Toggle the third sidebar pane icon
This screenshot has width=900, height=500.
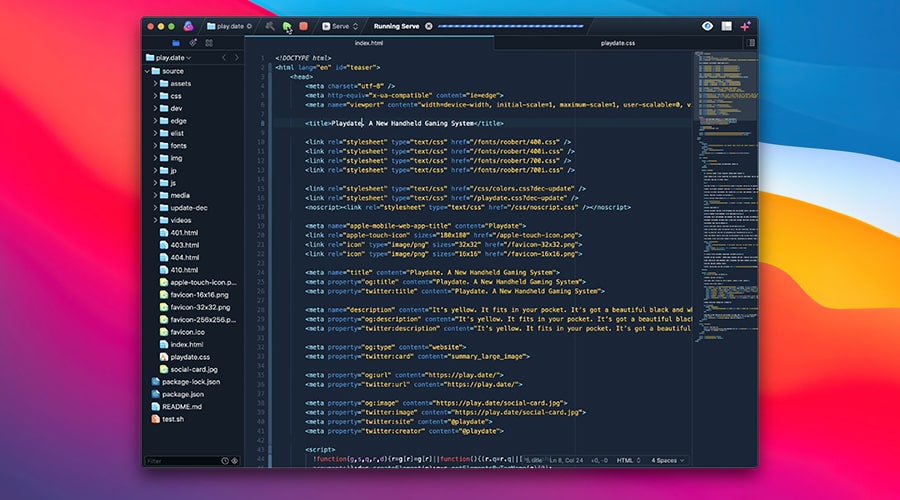coord(208,43)
